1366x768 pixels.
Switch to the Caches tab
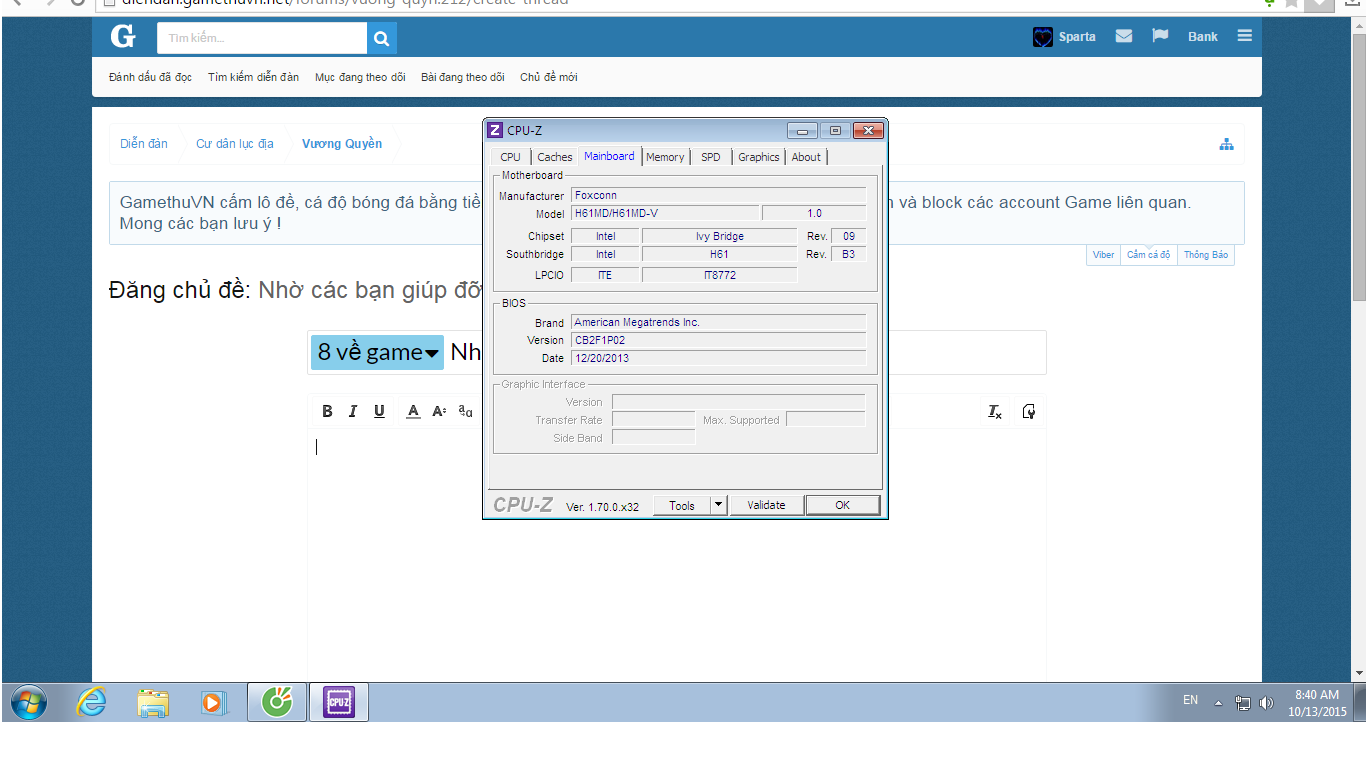point(555,157)
